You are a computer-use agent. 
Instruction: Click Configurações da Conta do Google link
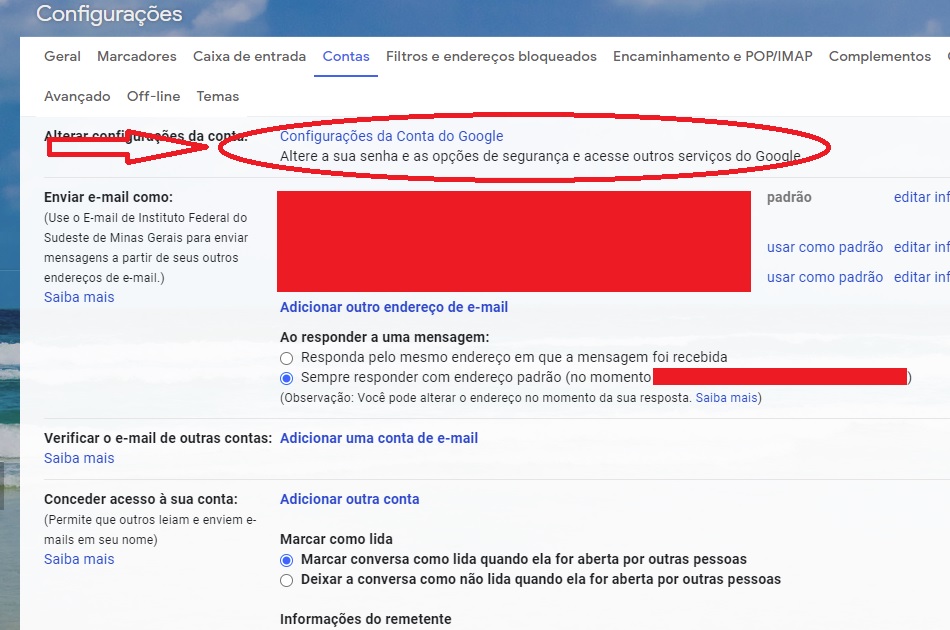(391, 136)
